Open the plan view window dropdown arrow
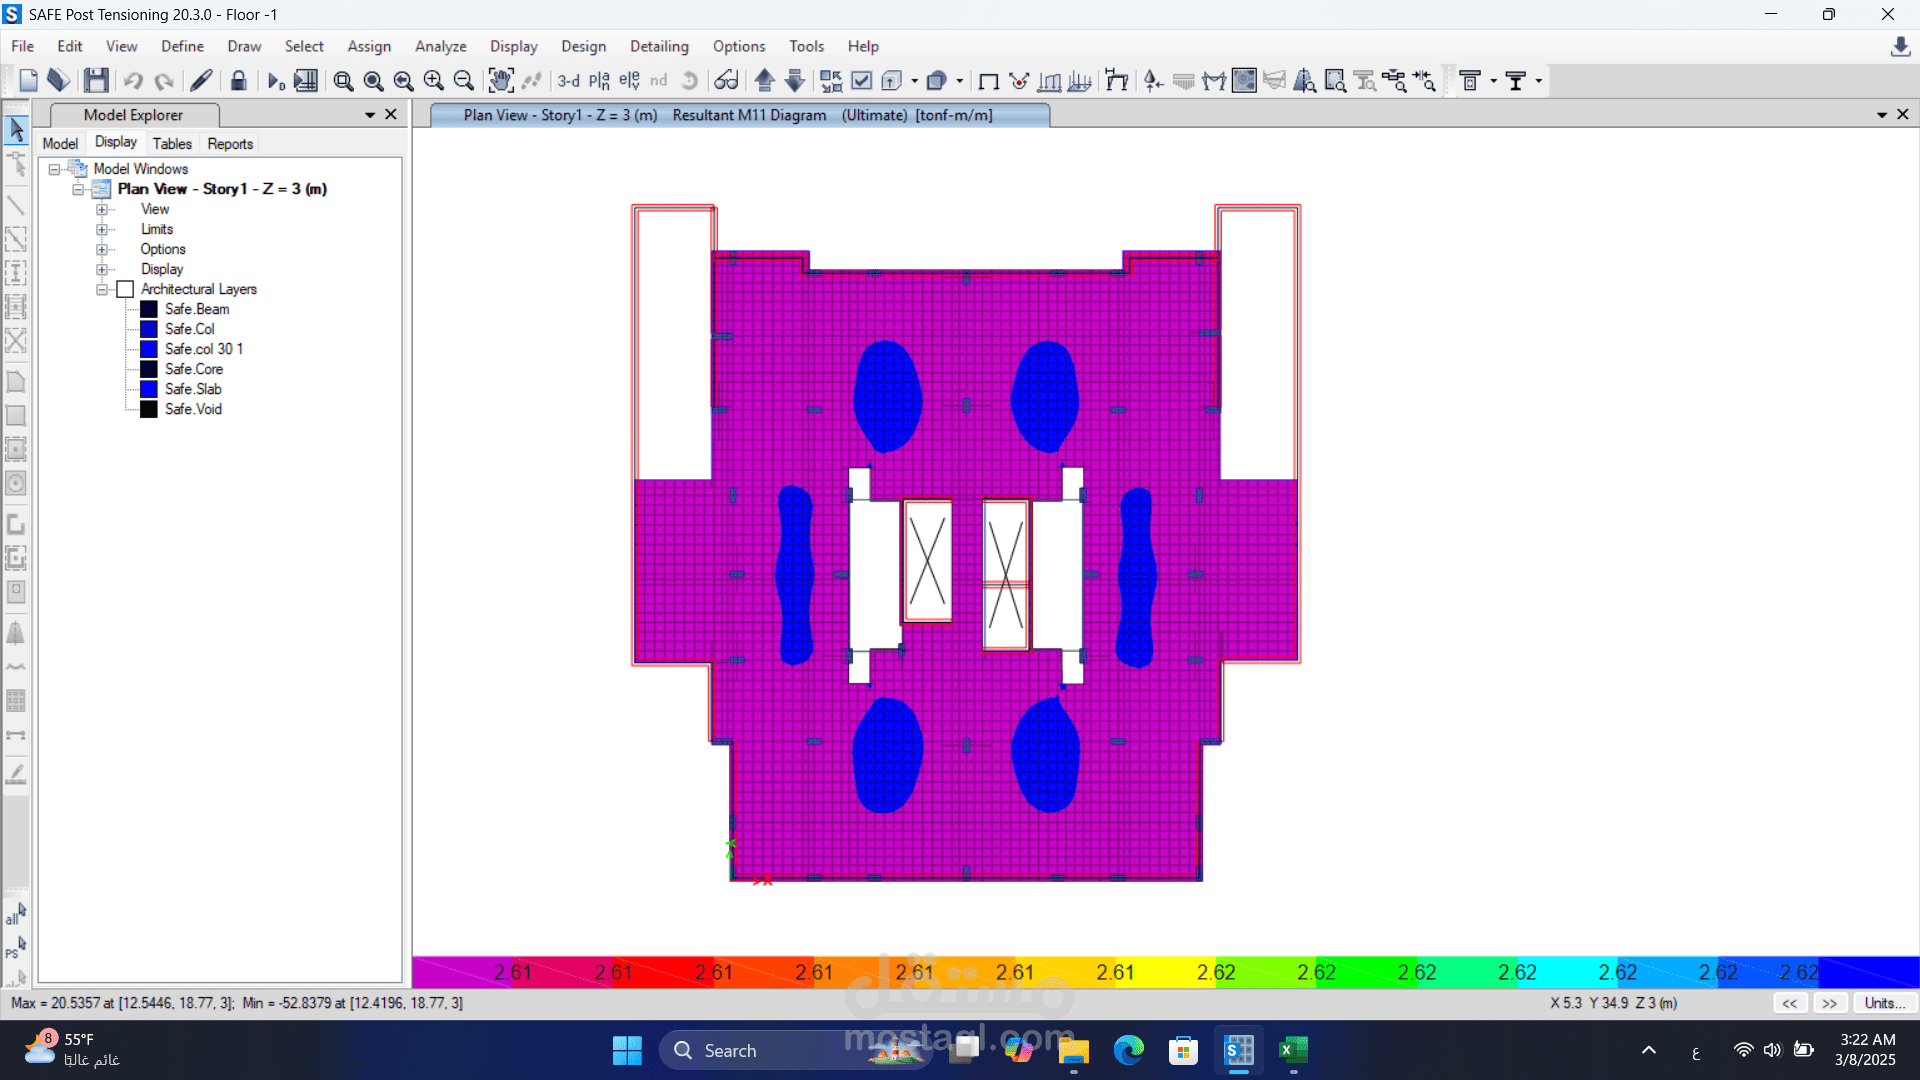The height and width of the screenshot is (1080, 1920). click(x=1882, y=115)
